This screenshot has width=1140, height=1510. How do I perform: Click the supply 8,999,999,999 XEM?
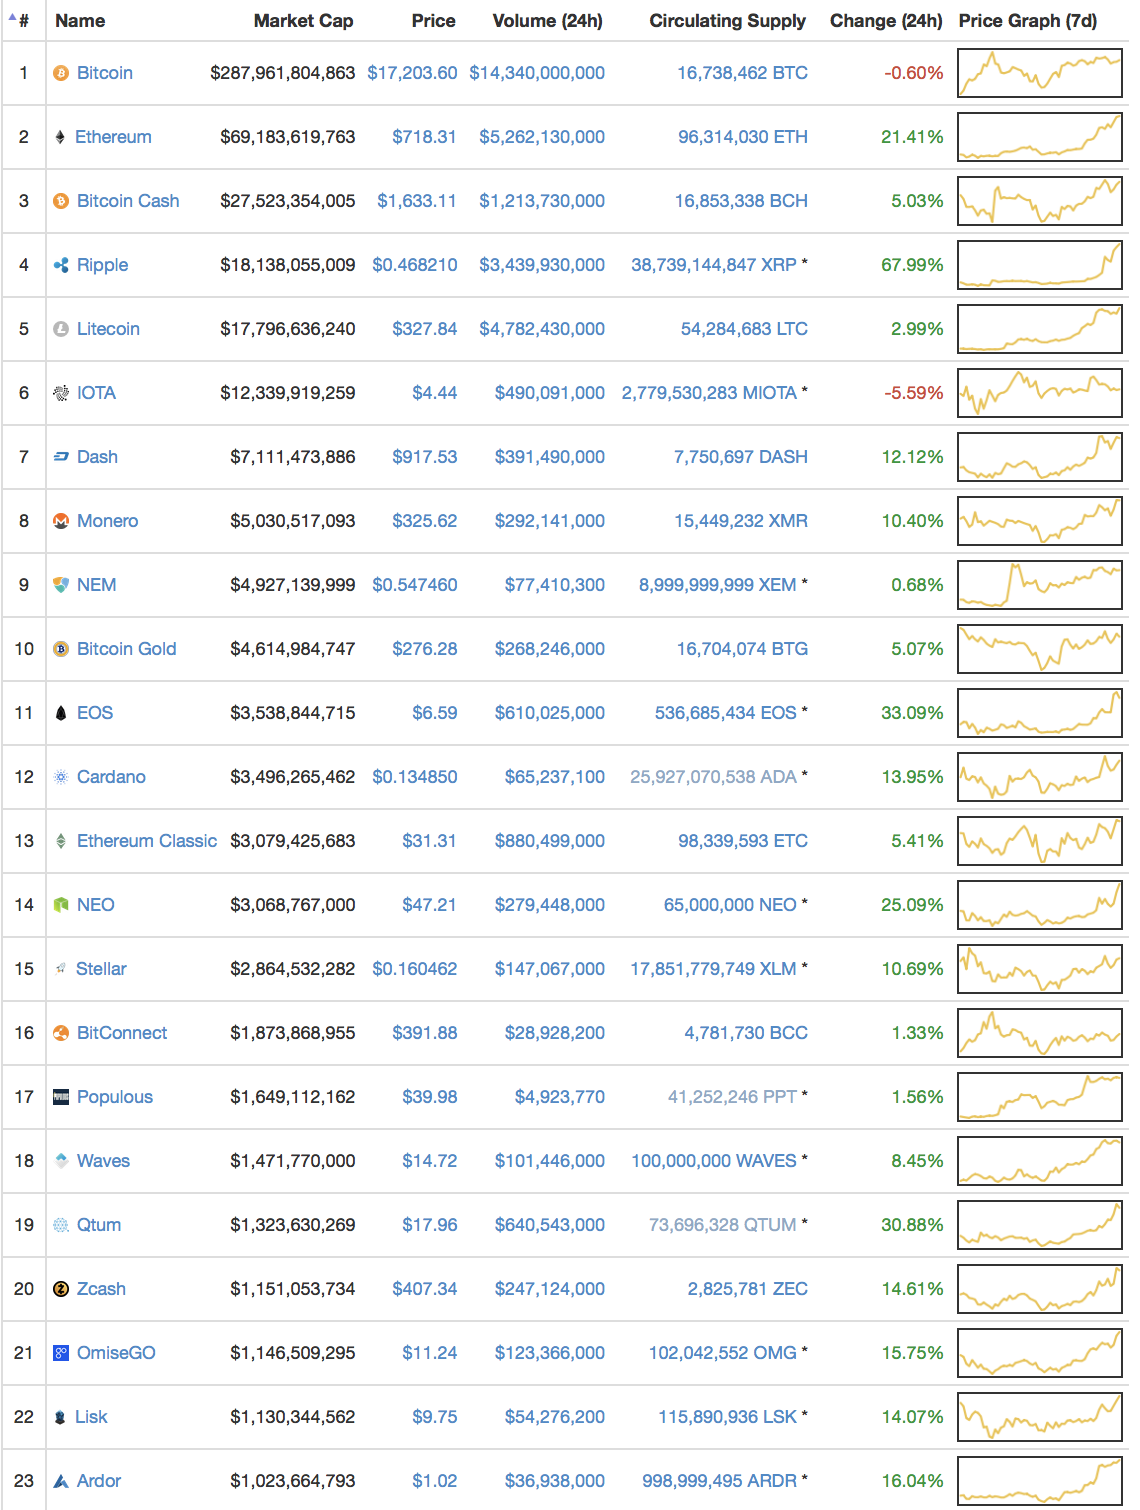click(x=718, y=585)
